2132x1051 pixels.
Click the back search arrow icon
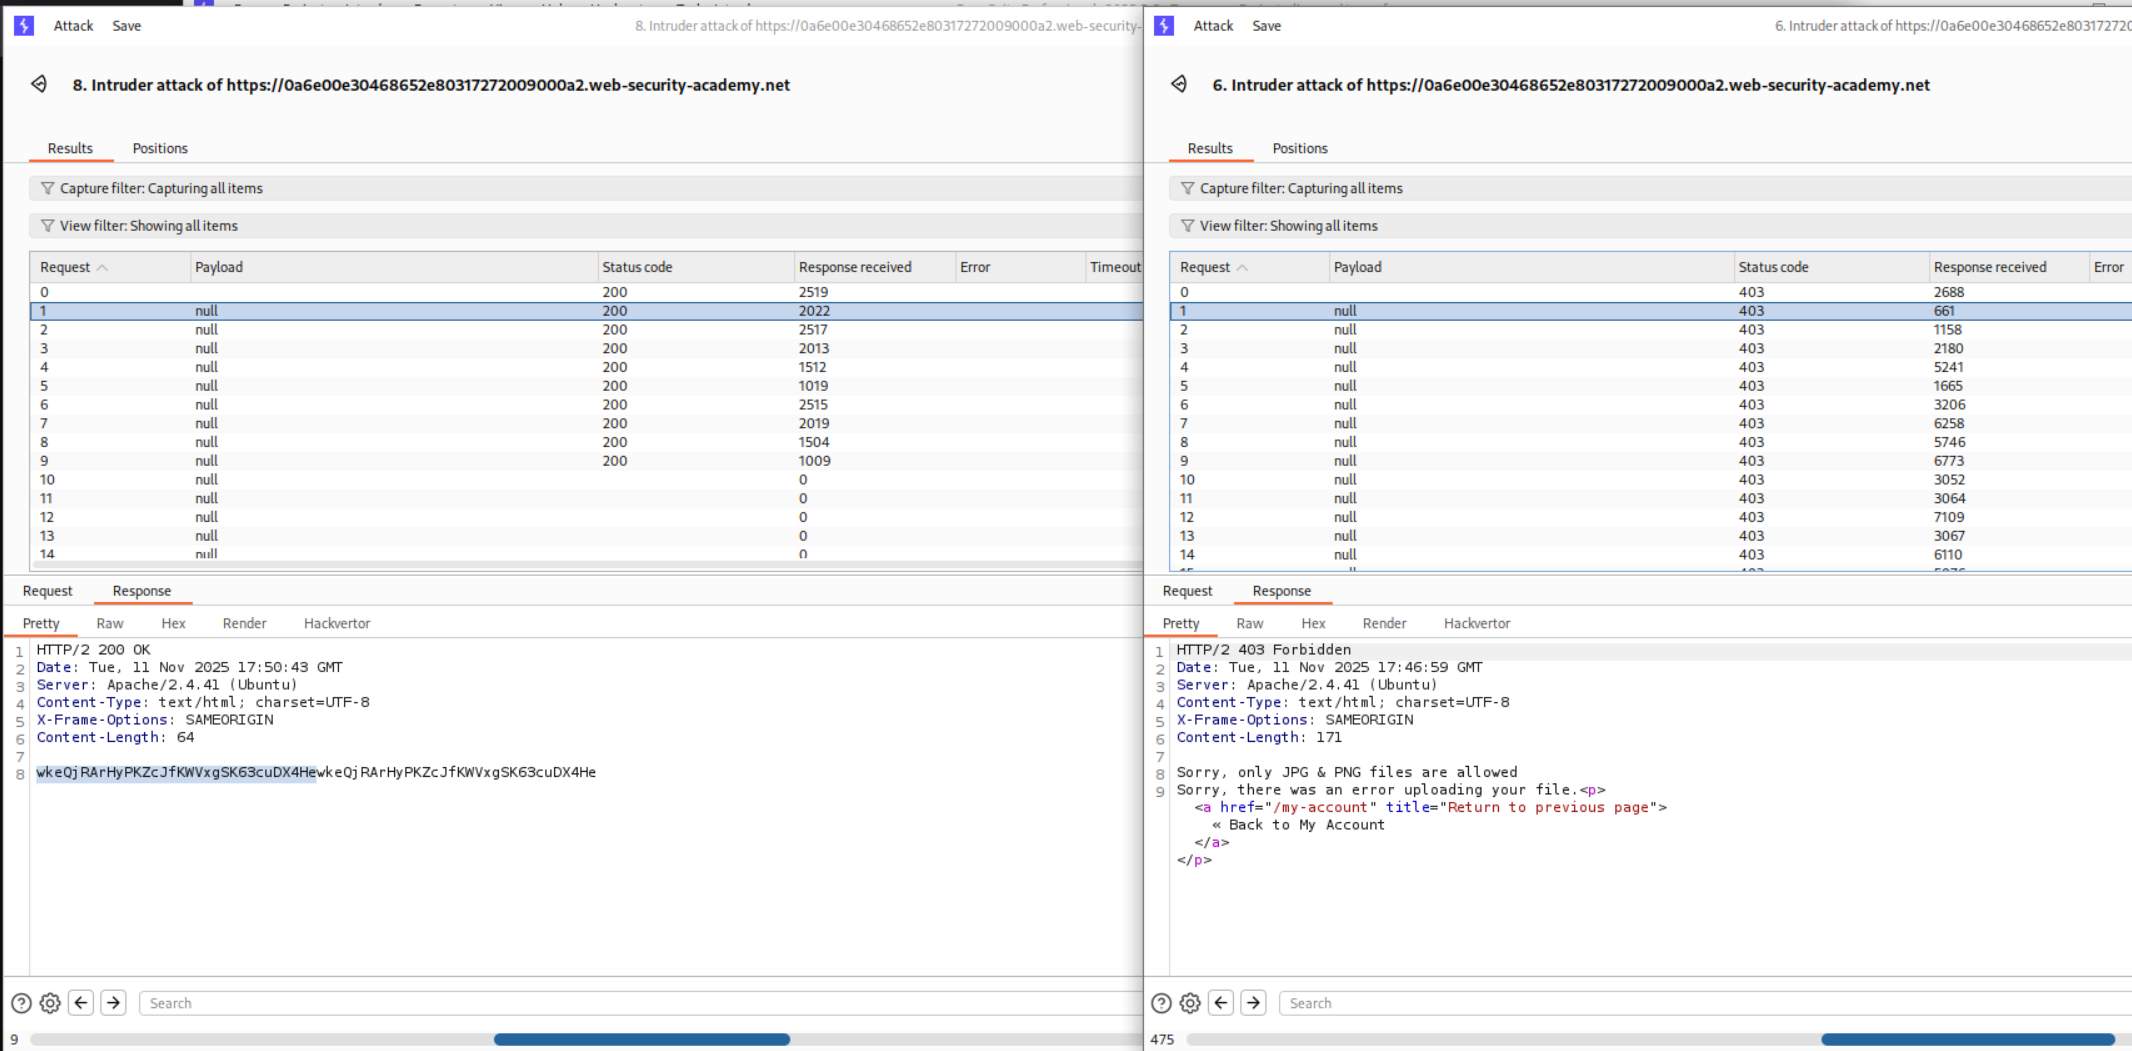pyautogui.click(x=81, y=1002)
